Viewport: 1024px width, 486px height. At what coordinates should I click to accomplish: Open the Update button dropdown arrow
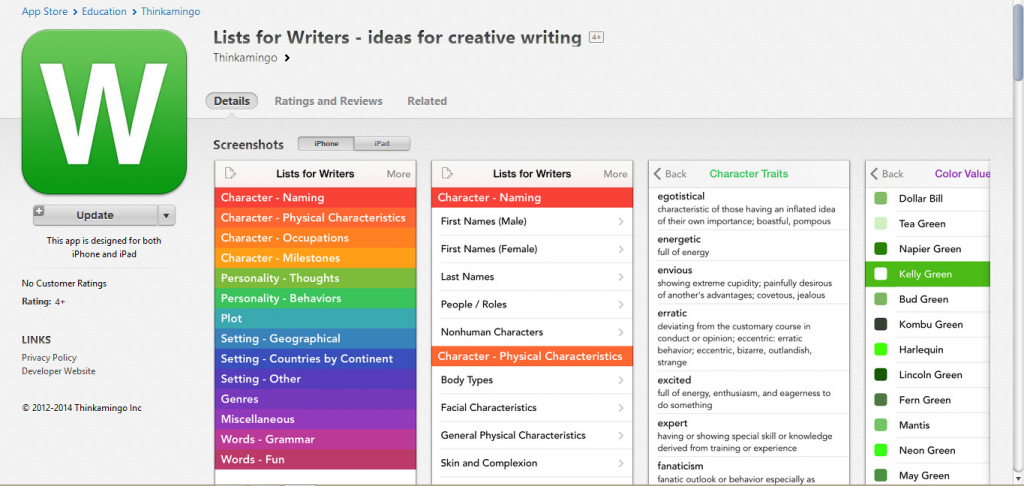(167, 216)
